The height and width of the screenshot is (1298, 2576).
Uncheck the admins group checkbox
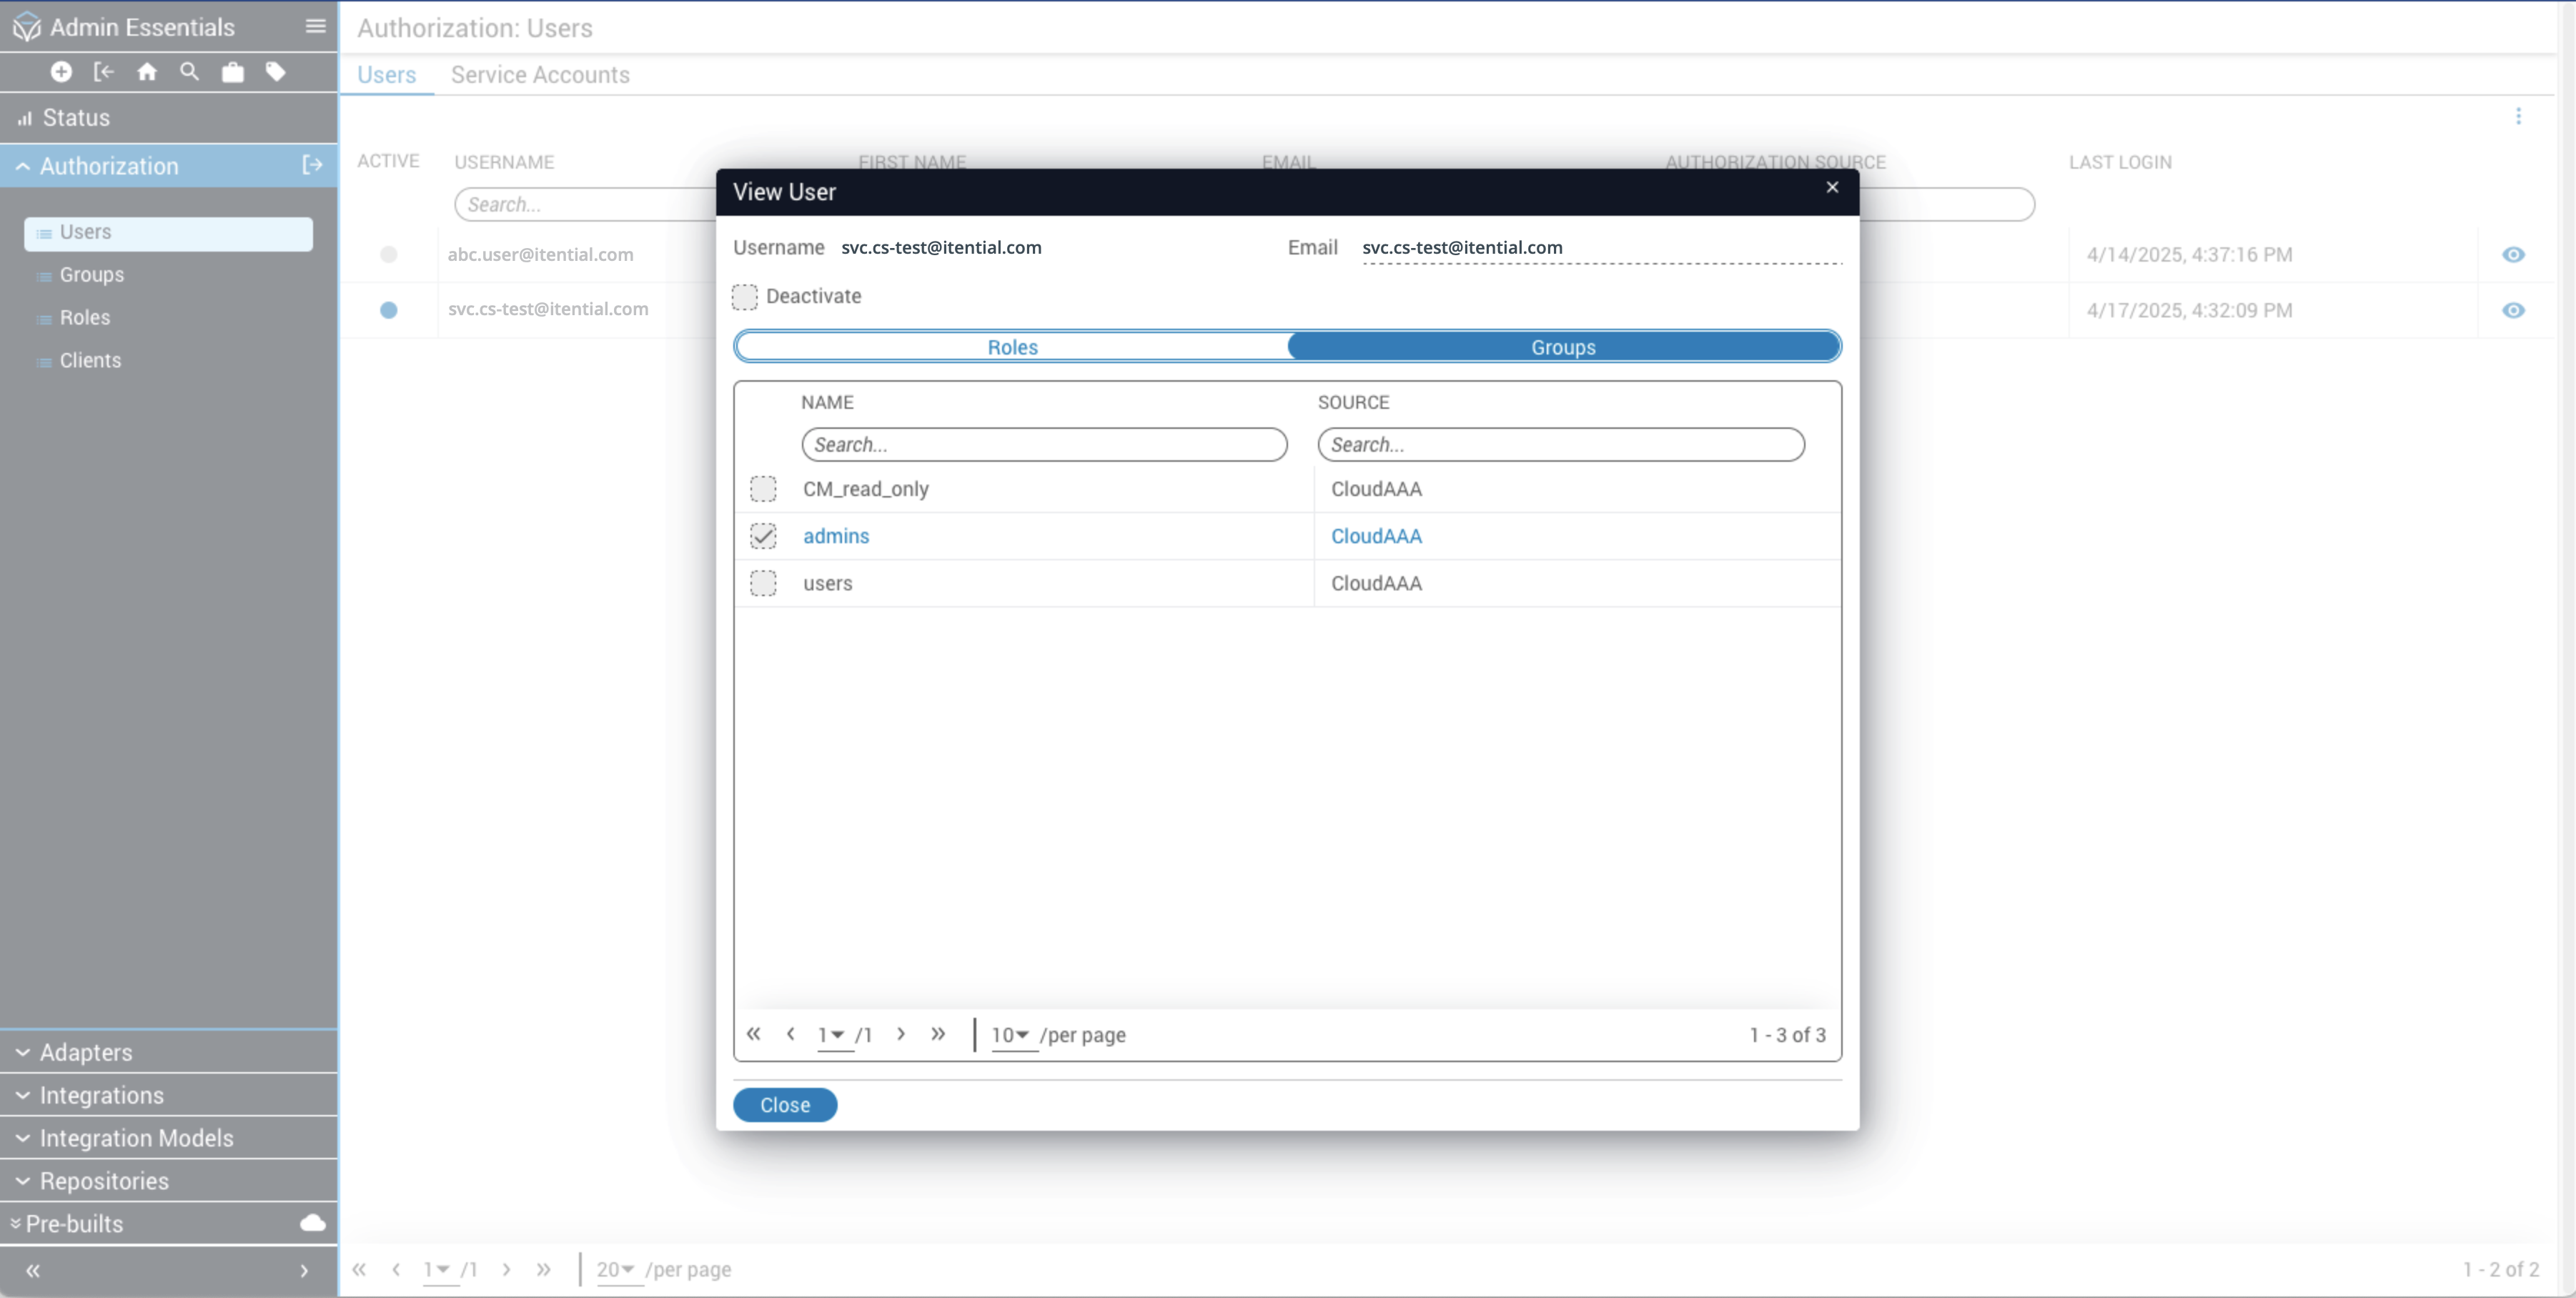pyautogui.click(x=763, y=536)
